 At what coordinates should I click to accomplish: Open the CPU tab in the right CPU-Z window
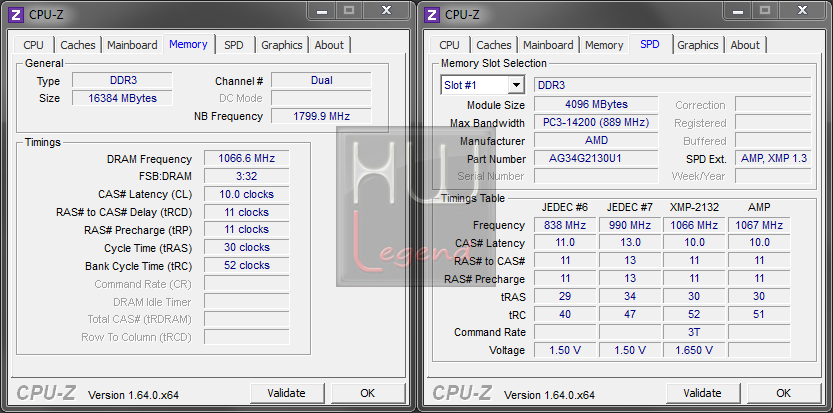449,45
